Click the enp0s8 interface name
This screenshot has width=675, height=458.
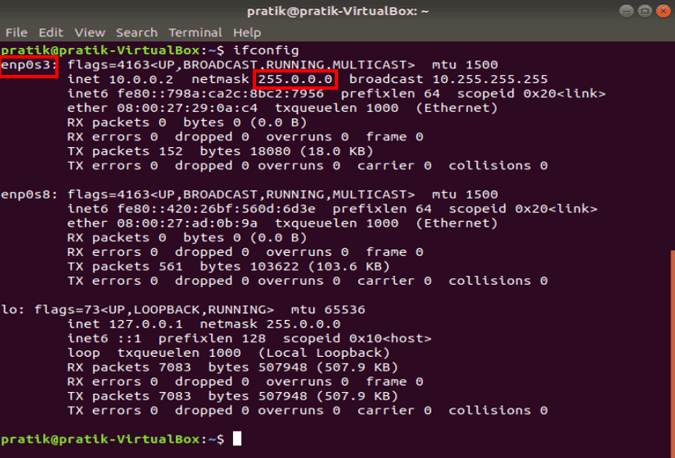pyautogui.click(x=29, y=195)
